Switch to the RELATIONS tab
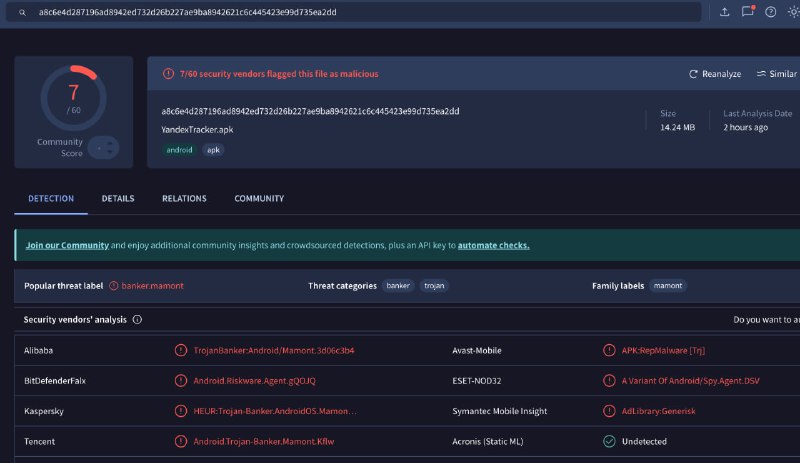Screen dimensions: 800x463 click(x=184, y=199)
